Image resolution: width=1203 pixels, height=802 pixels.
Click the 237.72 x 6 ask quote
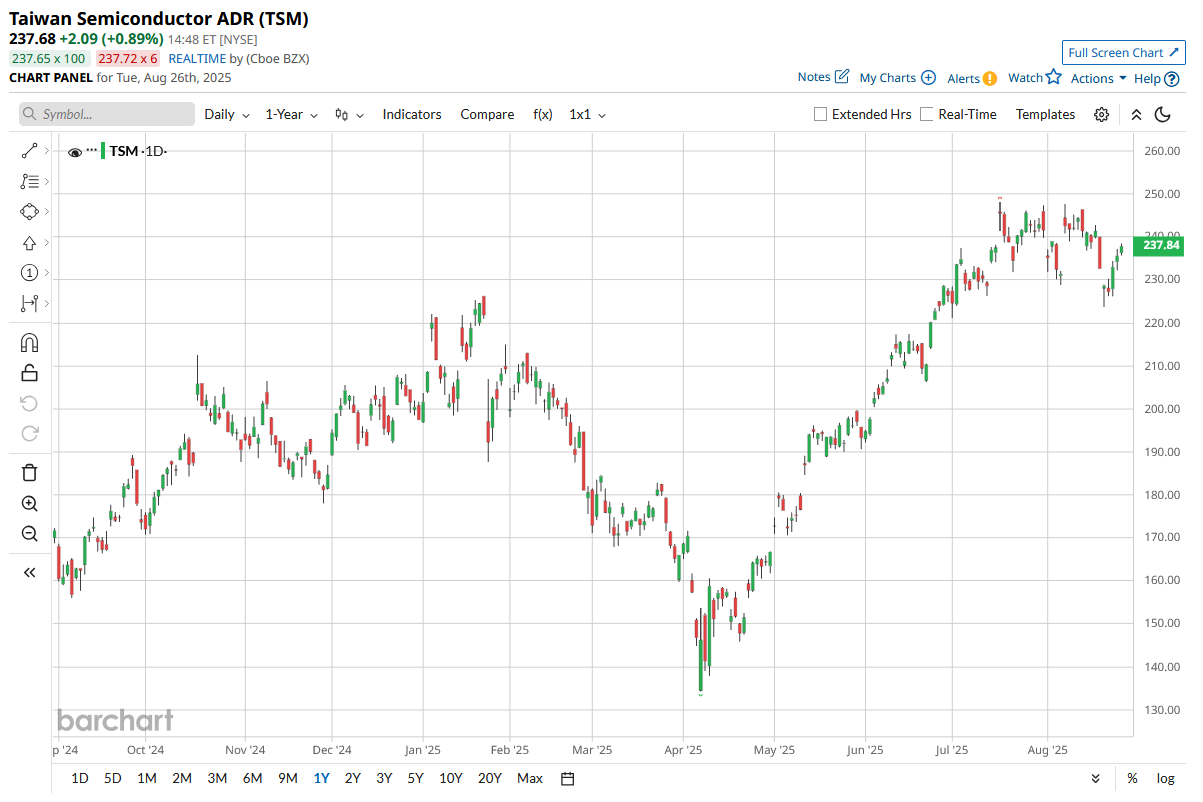pos(128,58)
